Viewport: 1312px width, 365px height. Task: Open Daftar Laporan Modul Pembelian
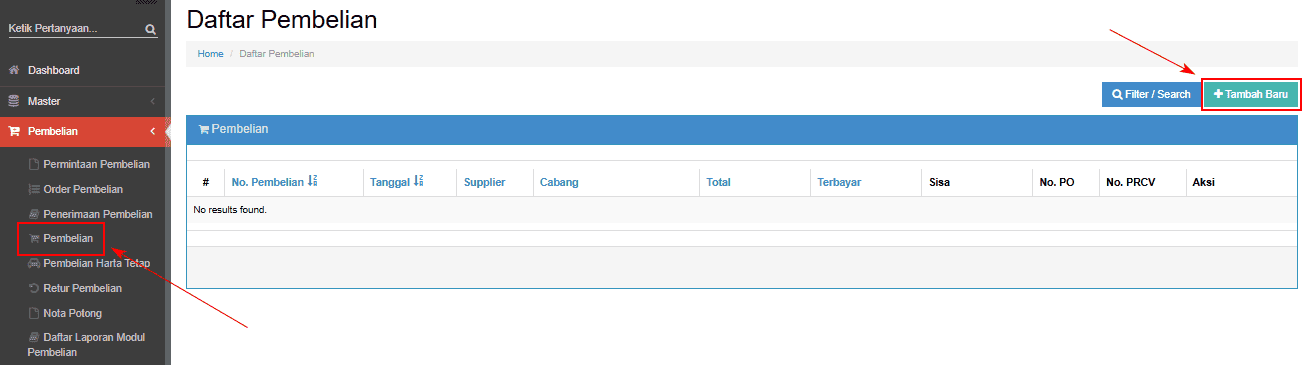[x=88, y=345]
